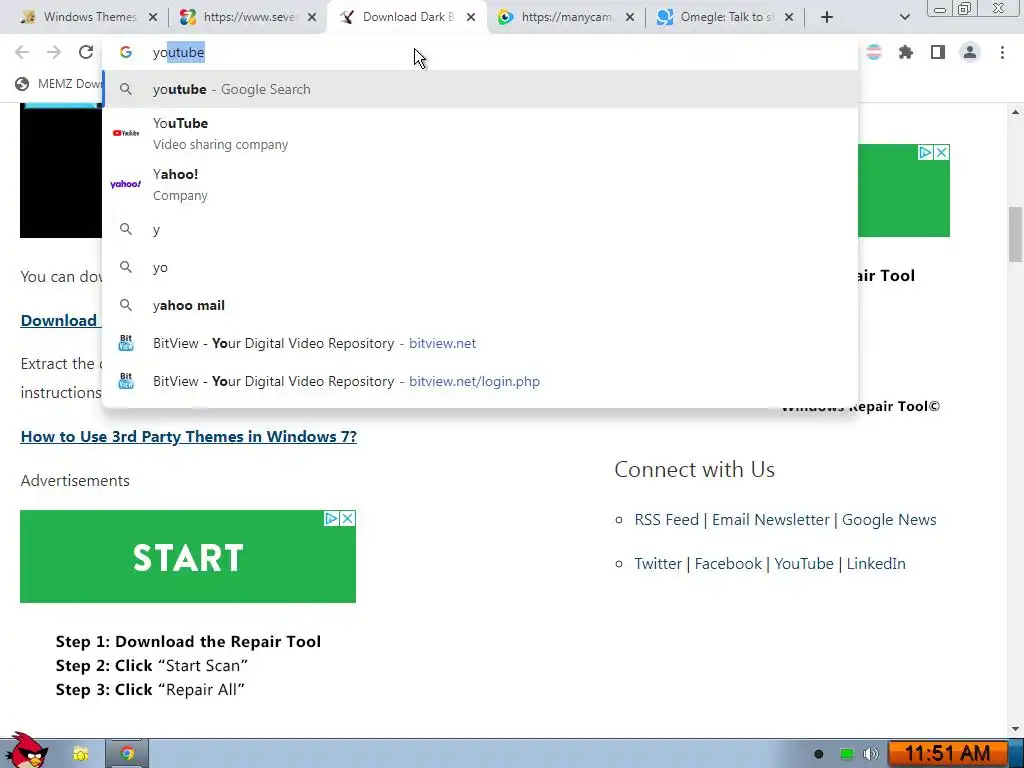Click the page vertical scrollbar thumb
Screen dimensions: 1024x768
click(x=1016, y=234)
